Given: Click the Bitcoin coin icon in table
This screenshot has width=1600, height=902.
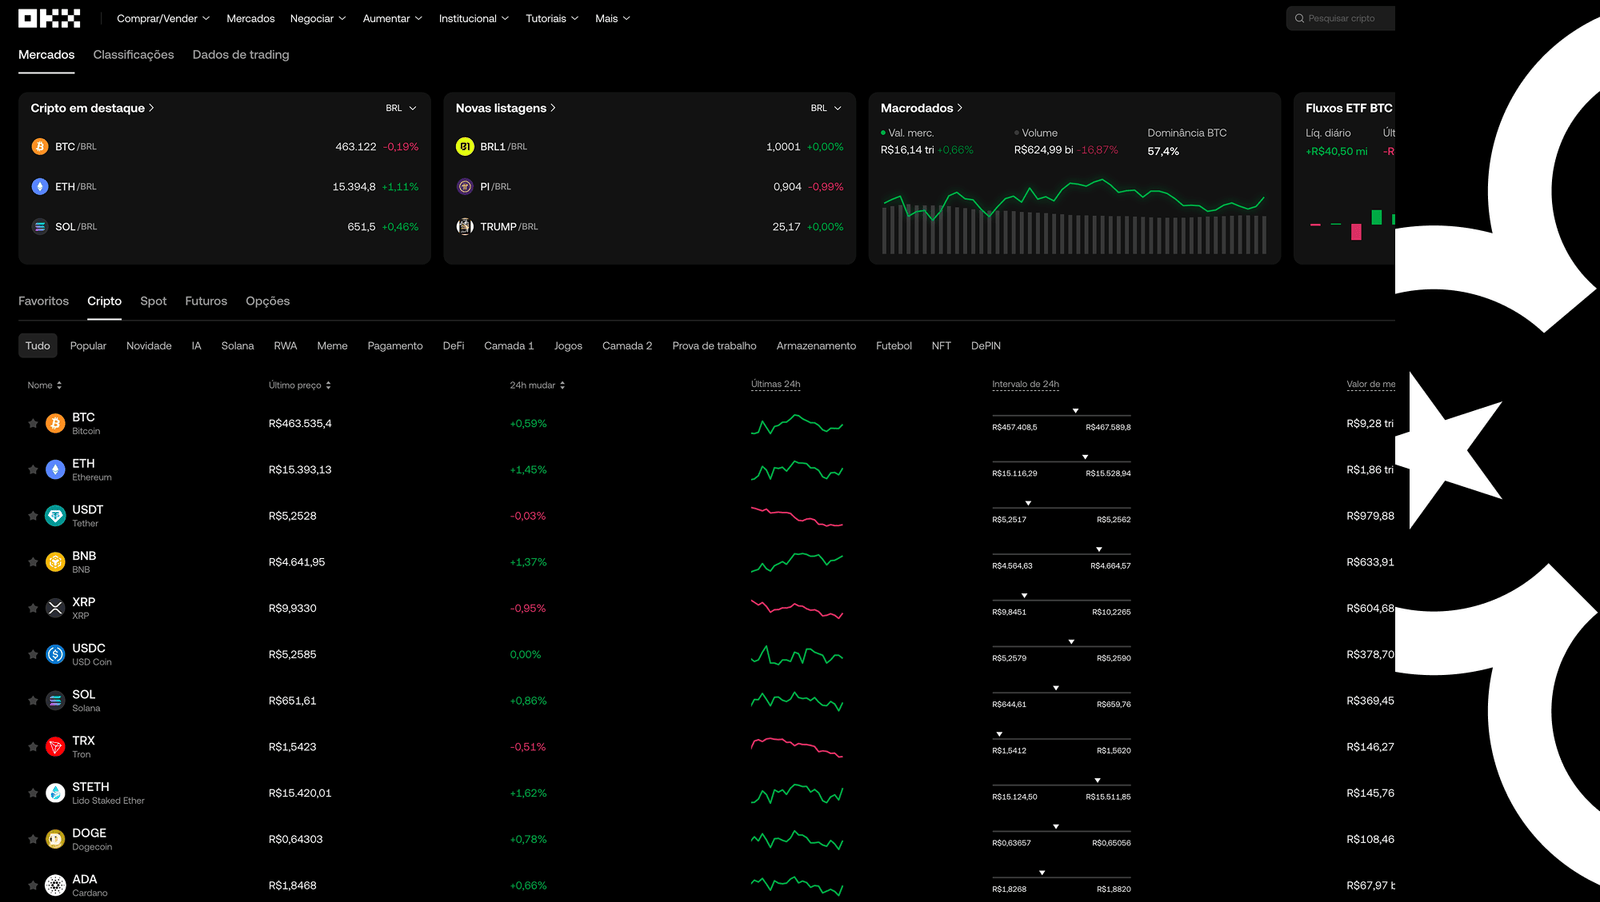Looking at the screenshot, I should 56,424.
